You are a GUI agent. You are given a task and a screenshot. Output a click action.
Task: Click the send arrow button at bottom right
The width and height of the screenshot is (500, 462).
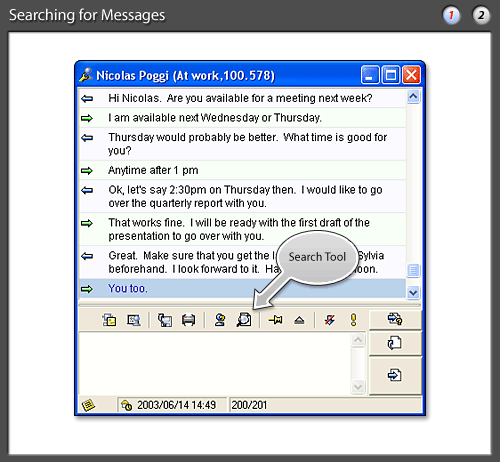(395, 376)
